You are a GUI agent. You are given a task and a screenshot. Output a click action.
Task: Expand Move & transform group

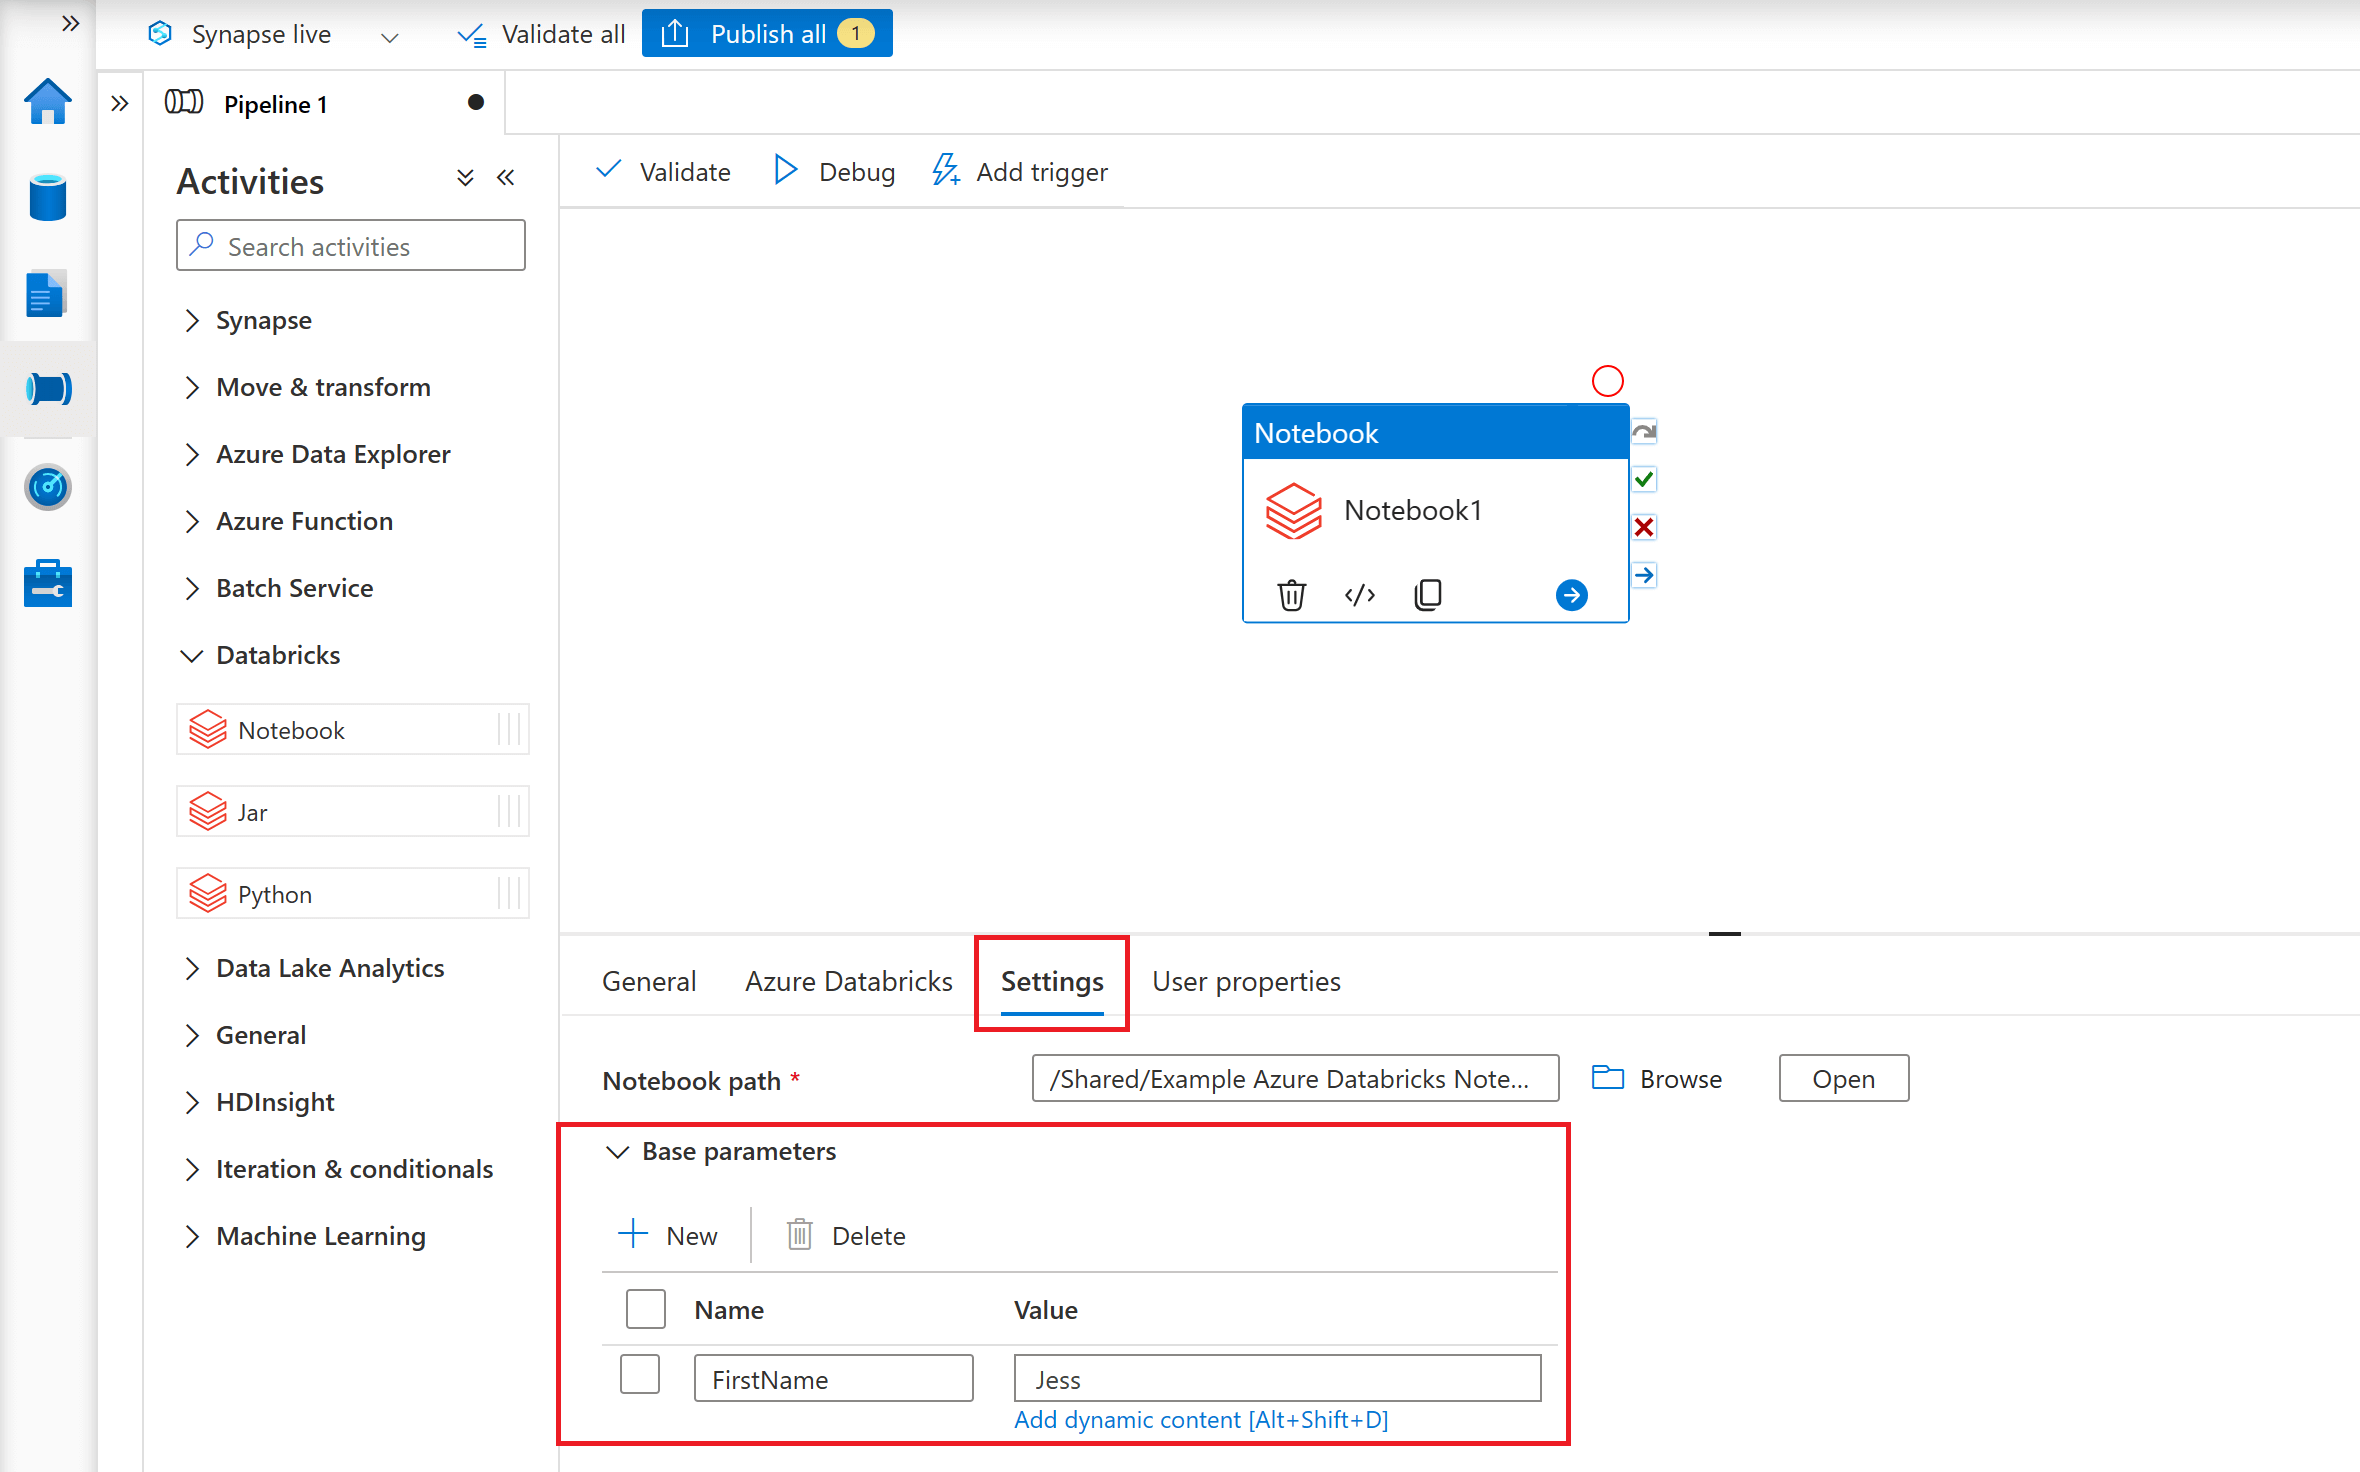click(x=306, y=387)
